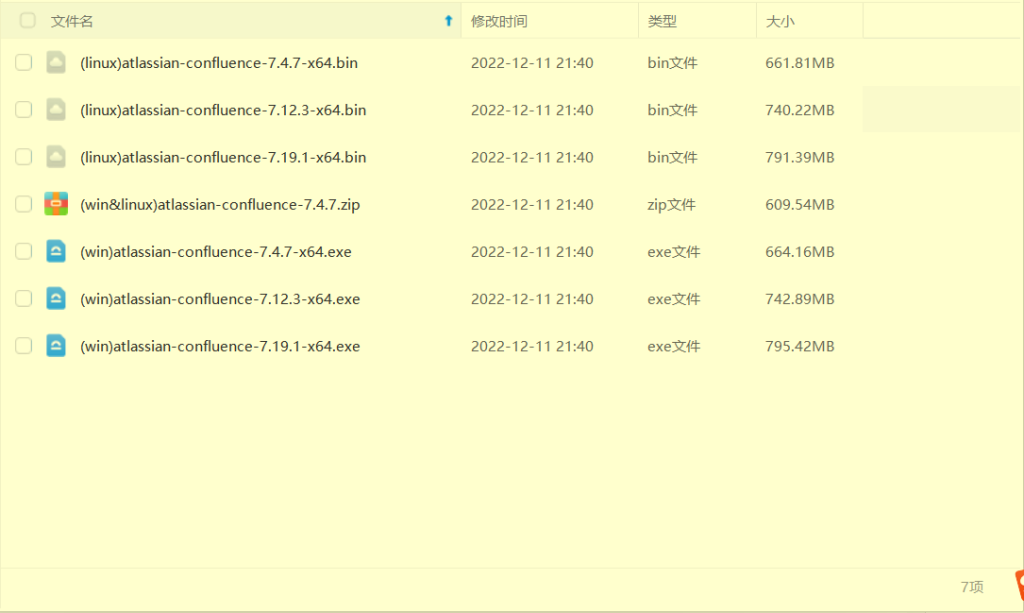Tick the select-all checkbox in the header

click(x=27, y=21)
